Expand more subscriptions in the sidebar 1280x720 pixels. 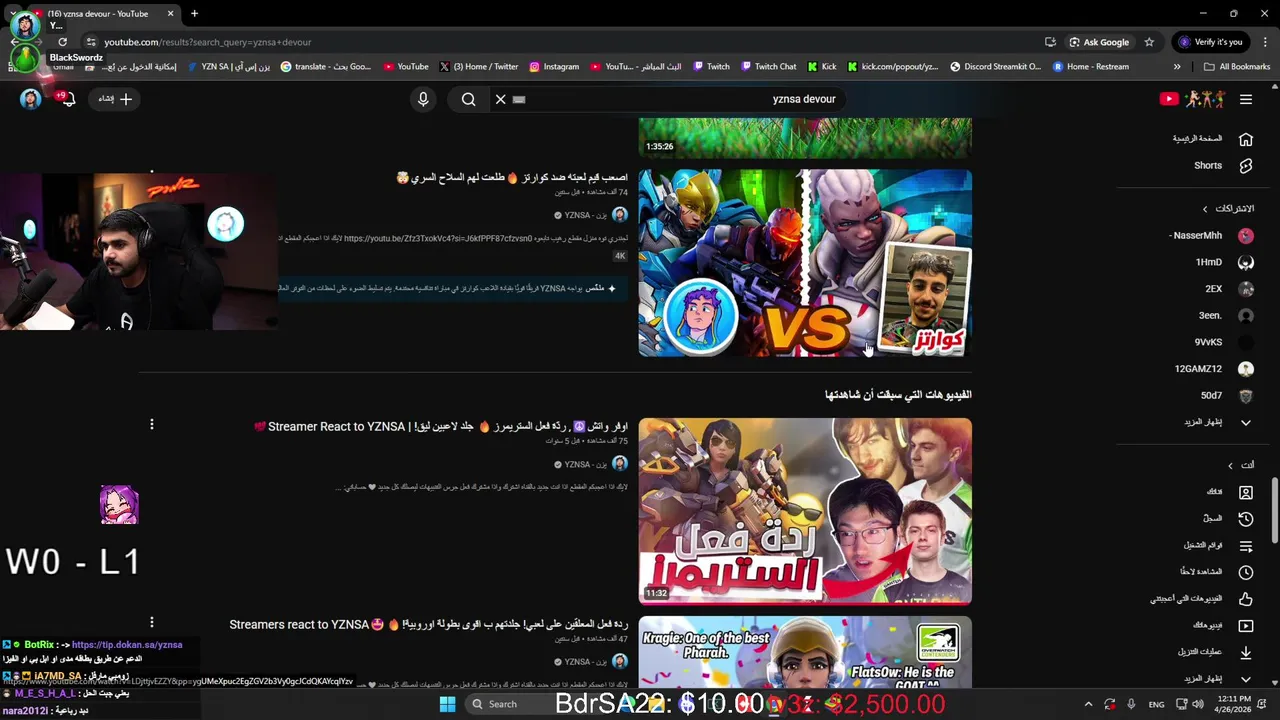pos(1216,422)
